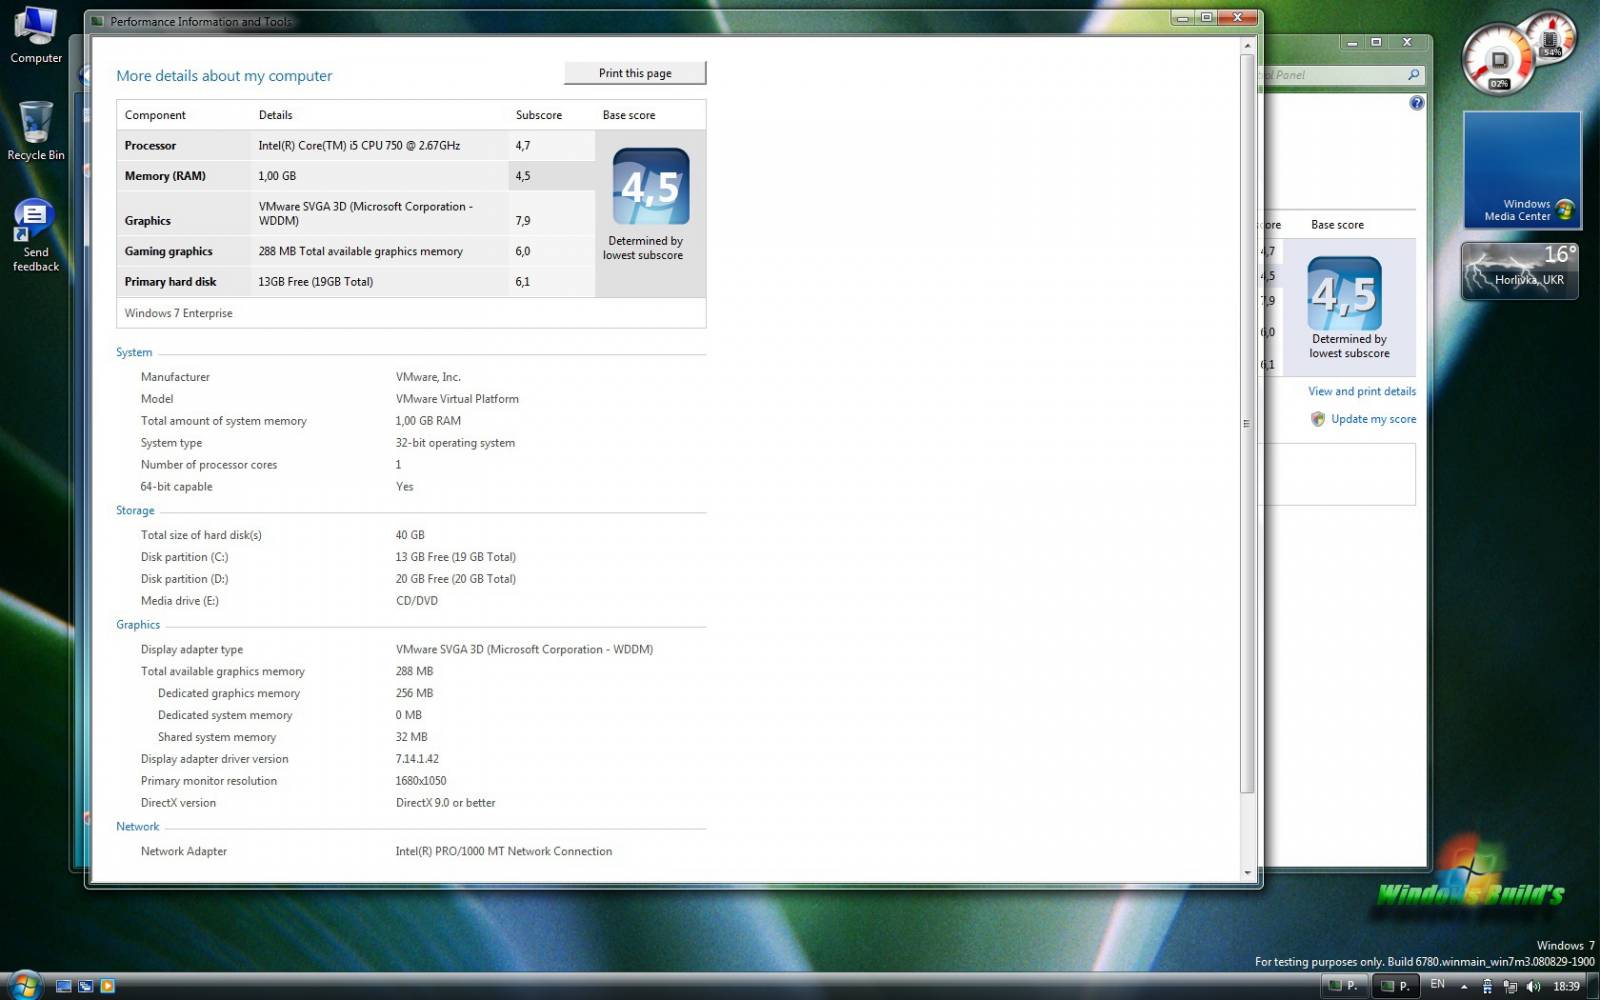Click the scrollbar up arrow in details window
The height and width of the screenshot is (1000, 1600).
point(1247,46)
